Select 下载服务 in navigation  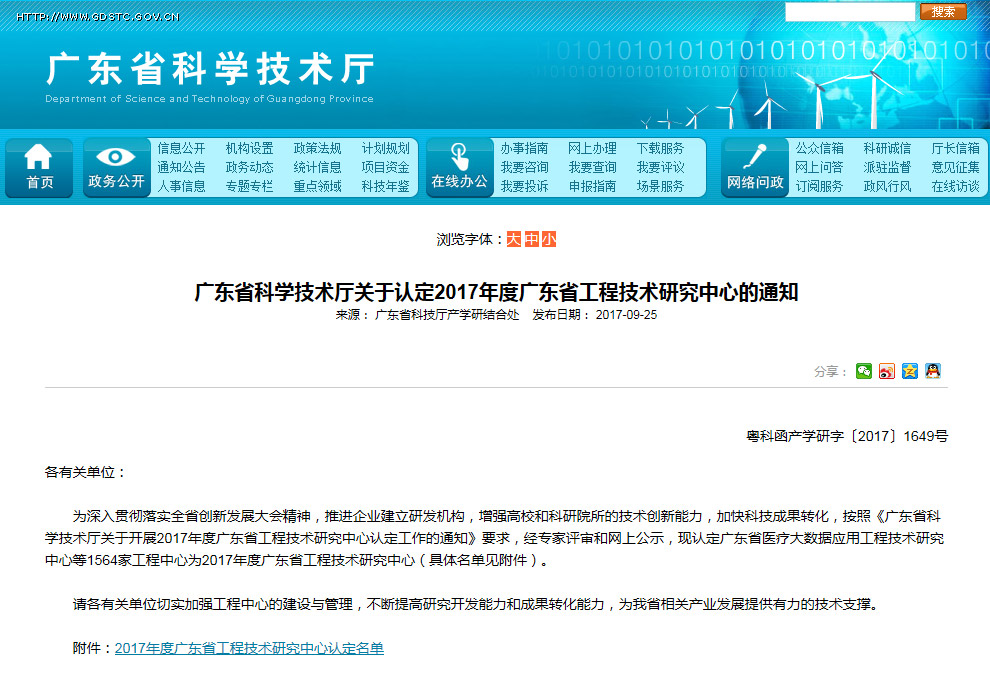pos(660,148)
